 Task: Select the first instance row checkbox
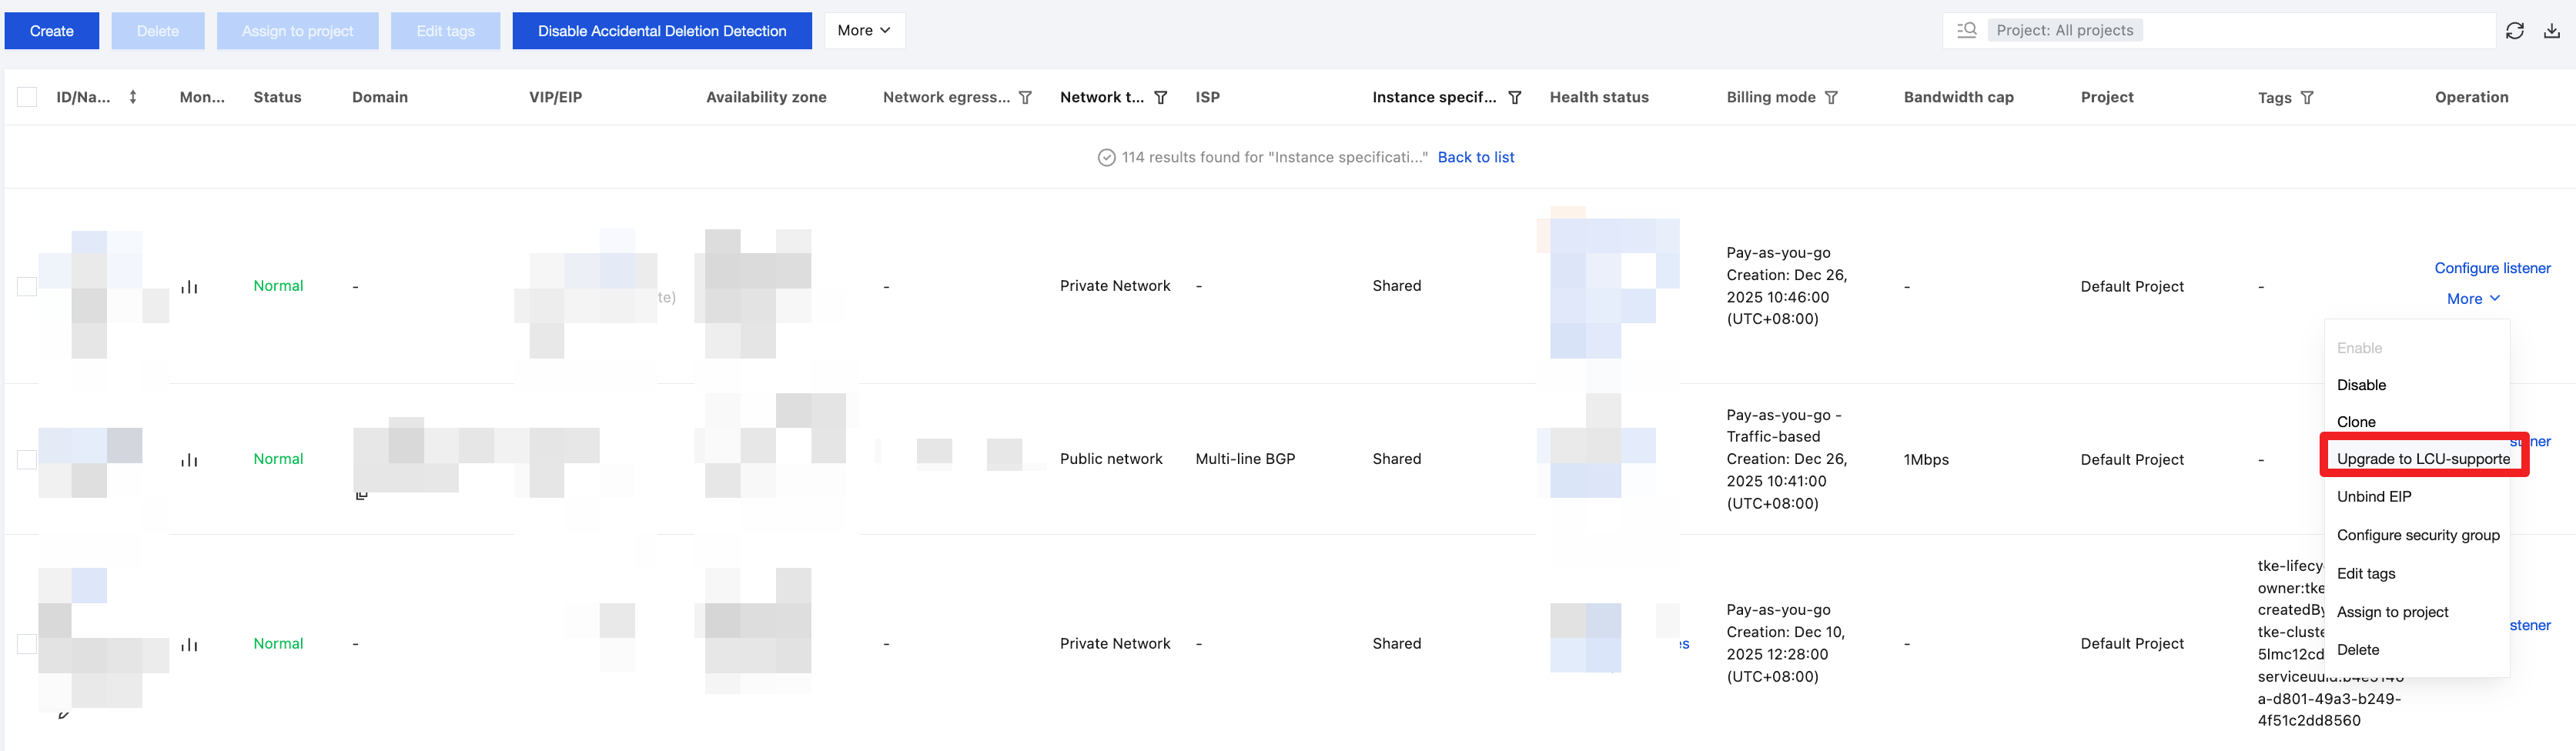pyautogui.click(x=27, y=287)
